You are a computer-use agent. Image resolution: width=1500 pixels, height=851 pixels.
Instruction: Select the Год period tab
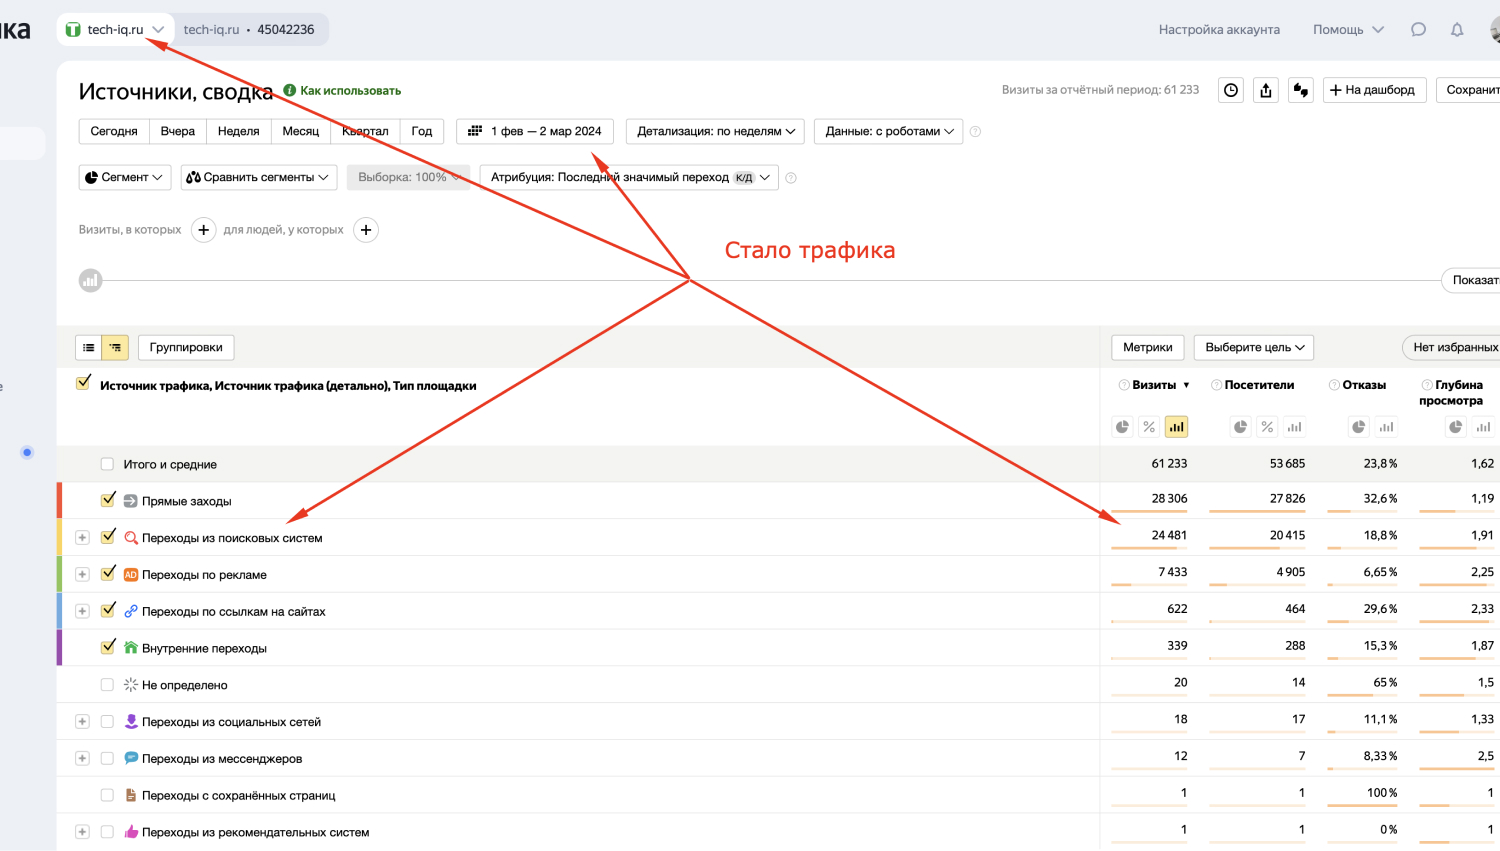pyautogui.click(x=422, y=131)
